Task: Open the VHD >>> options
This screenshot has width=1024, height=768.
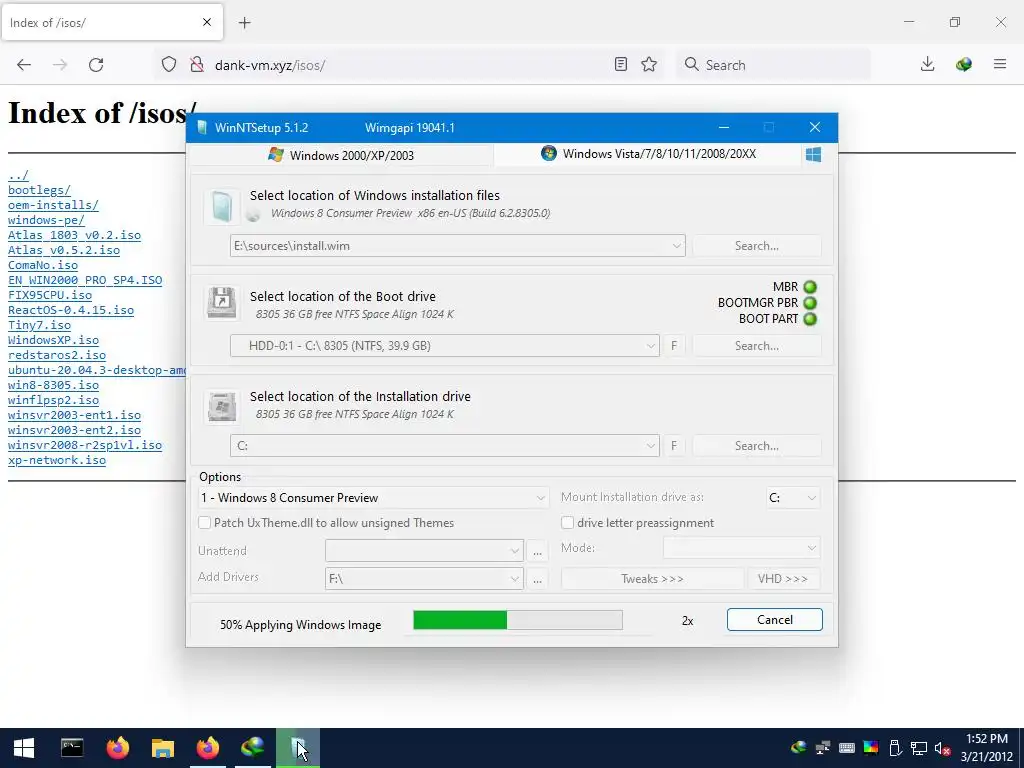Action: click(782, 579)
